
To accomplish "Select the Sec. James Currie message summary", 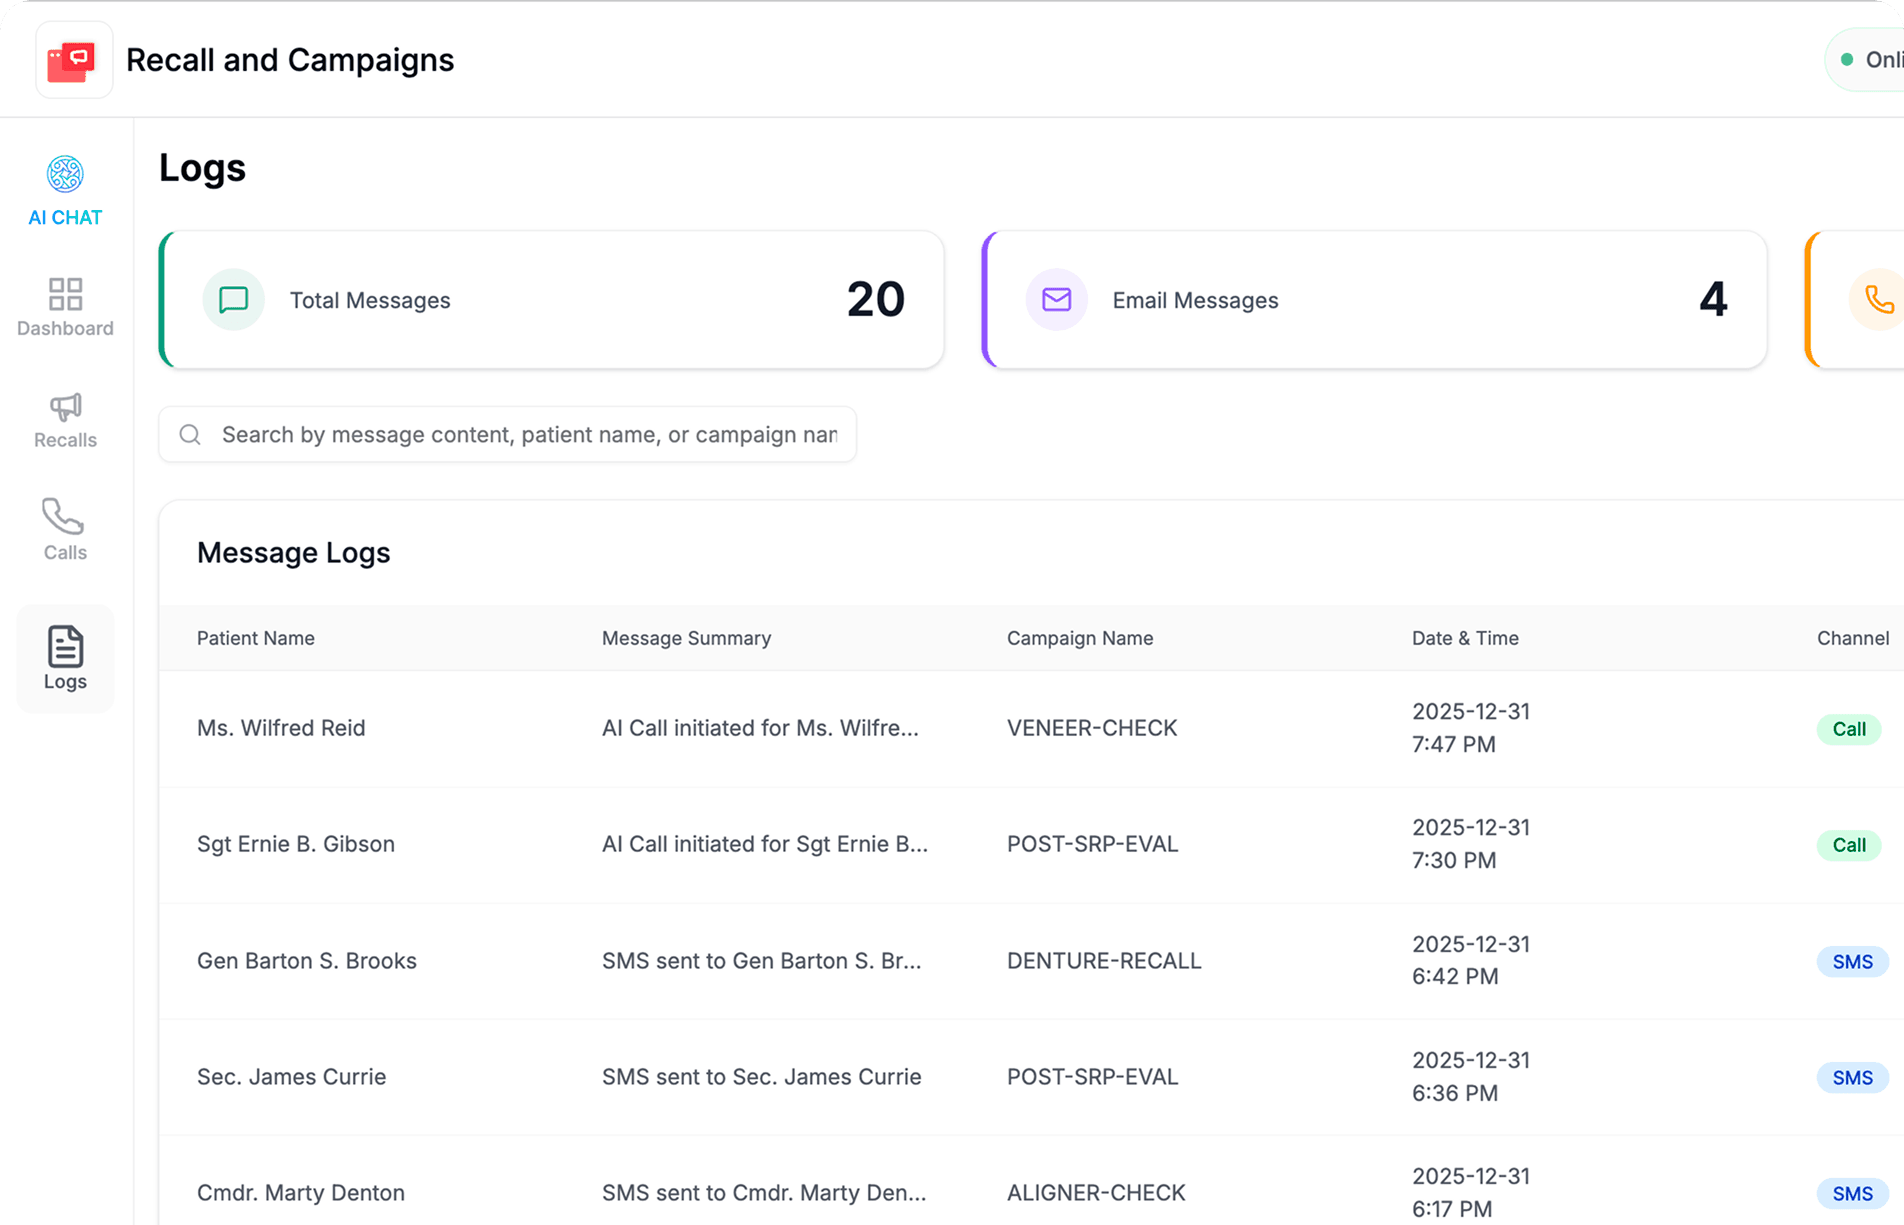I will pos(761,1077).
